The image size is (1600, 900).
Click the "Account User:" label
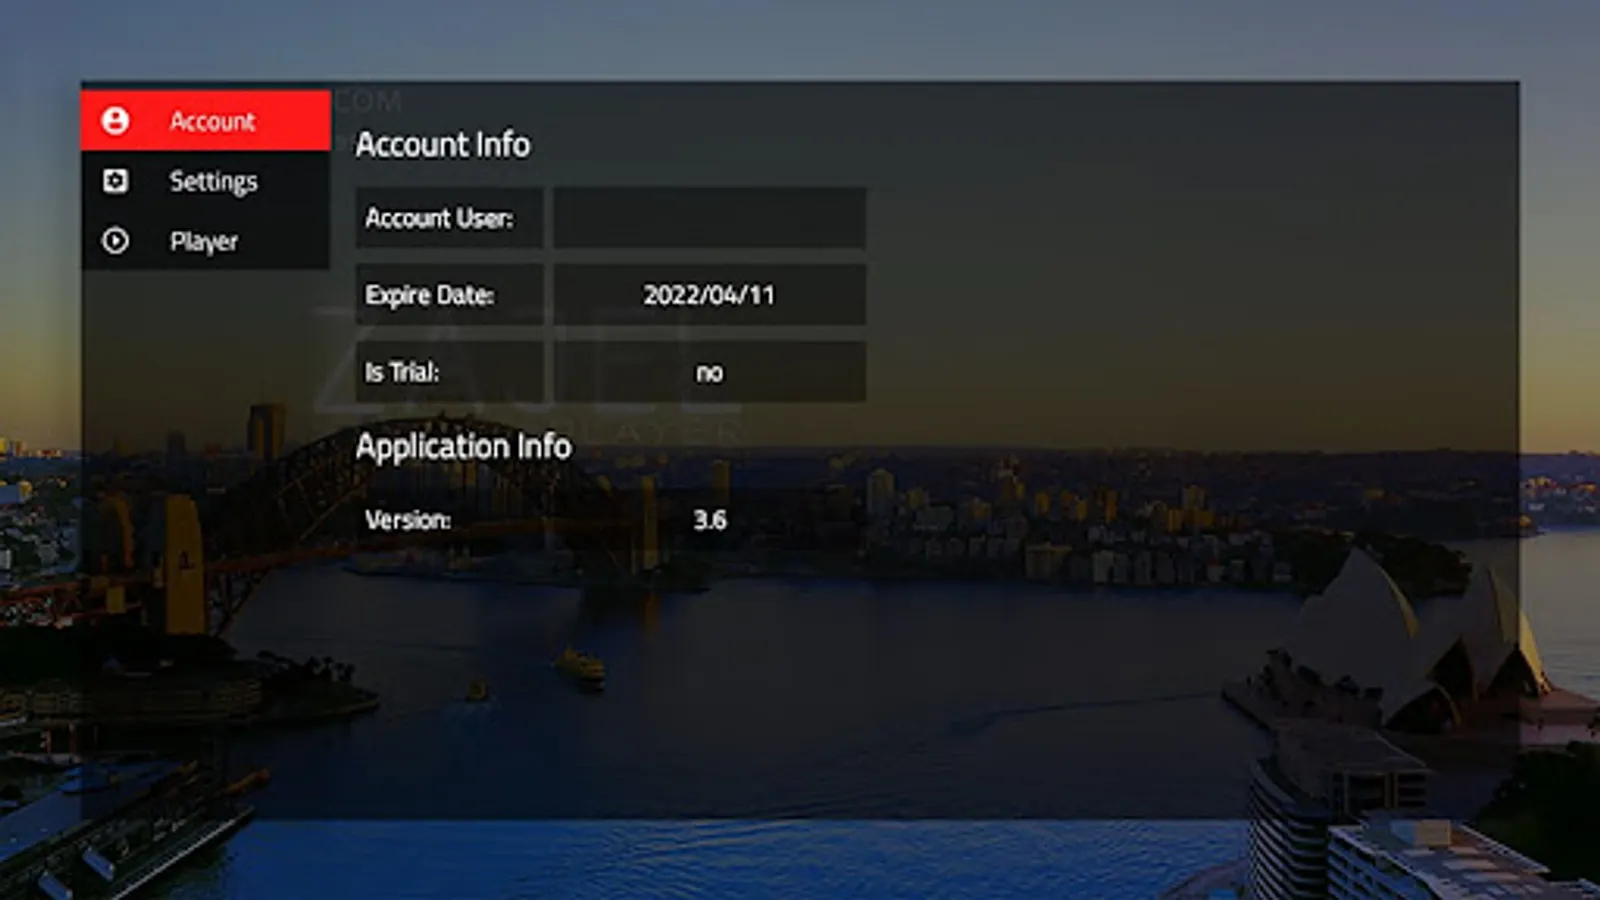click(x=439, y=218)
